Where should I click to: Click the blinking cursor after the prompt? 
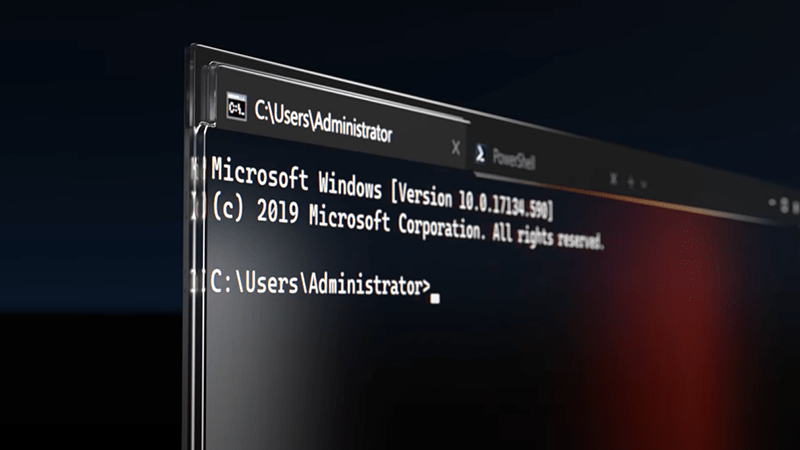click(x=435, y=298)
